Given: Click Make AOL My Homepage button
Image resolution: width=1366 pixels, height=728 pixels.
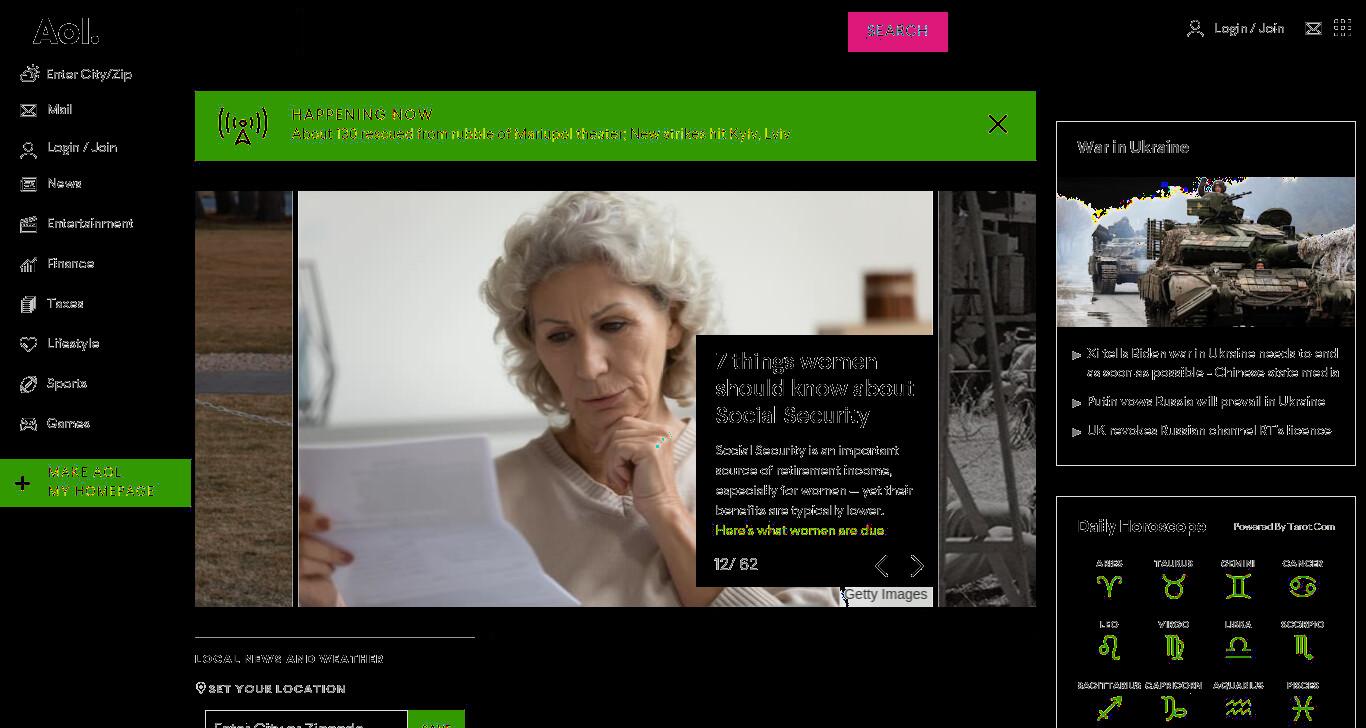Looking at the screenshot, I should (95, 483).
